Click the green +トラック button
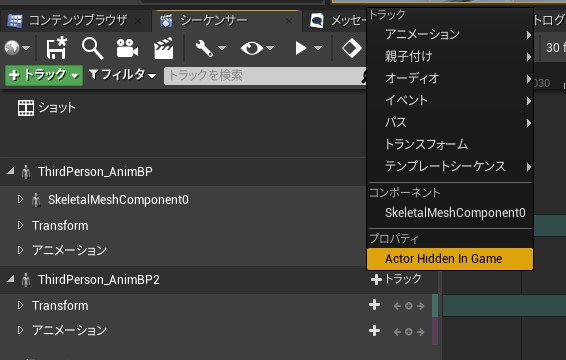Image resolution: width=566 pixels, height=360 pixels. [x=44, y=75]
